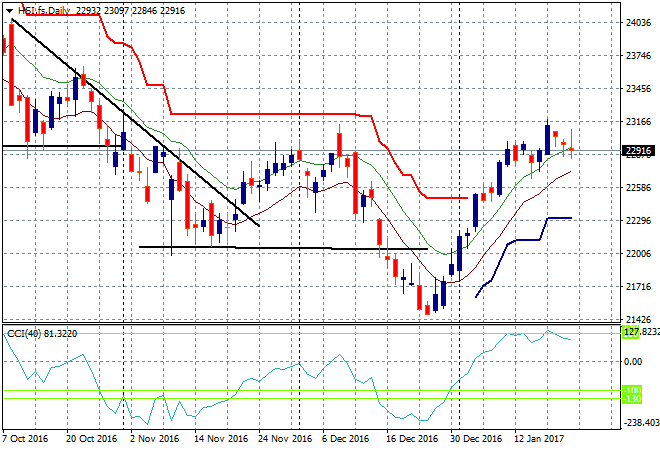The height and width of the screenshot is (450, 660).
Task: Click the CCI 0.00 level label
Action: point(633,362)
